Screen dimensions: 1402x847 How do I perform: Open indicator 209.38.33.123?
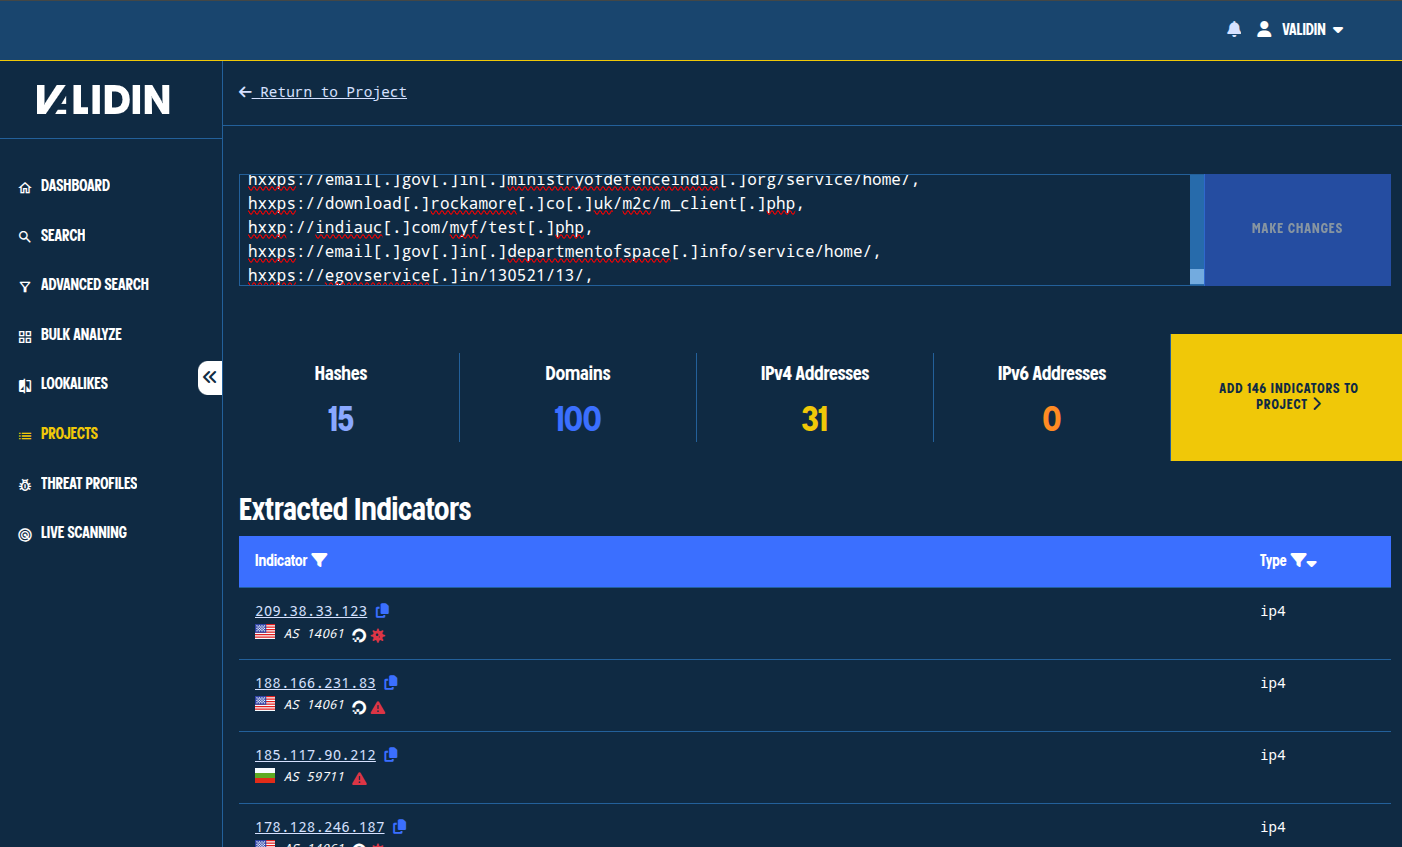click(311, 611)
